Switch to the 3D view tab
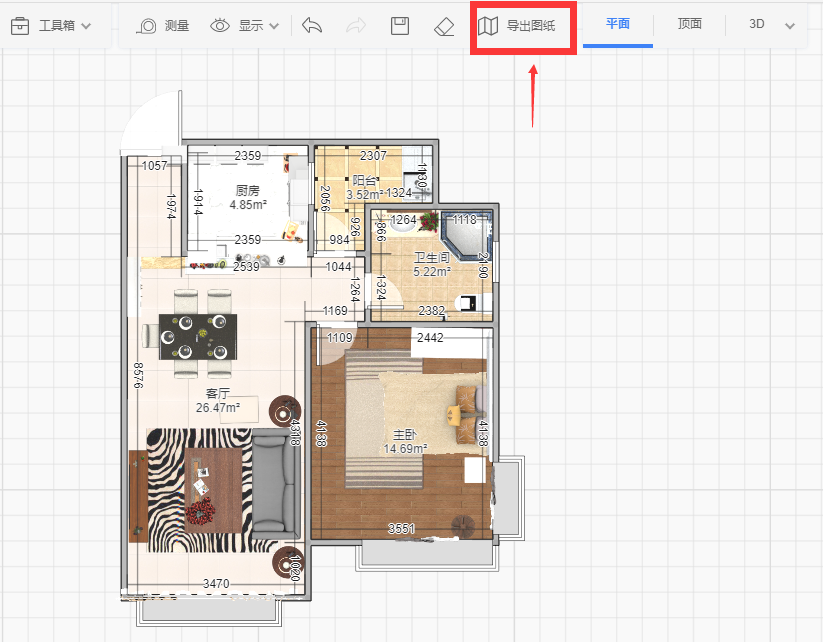This screenshot has width=823, height=642. 756,24
